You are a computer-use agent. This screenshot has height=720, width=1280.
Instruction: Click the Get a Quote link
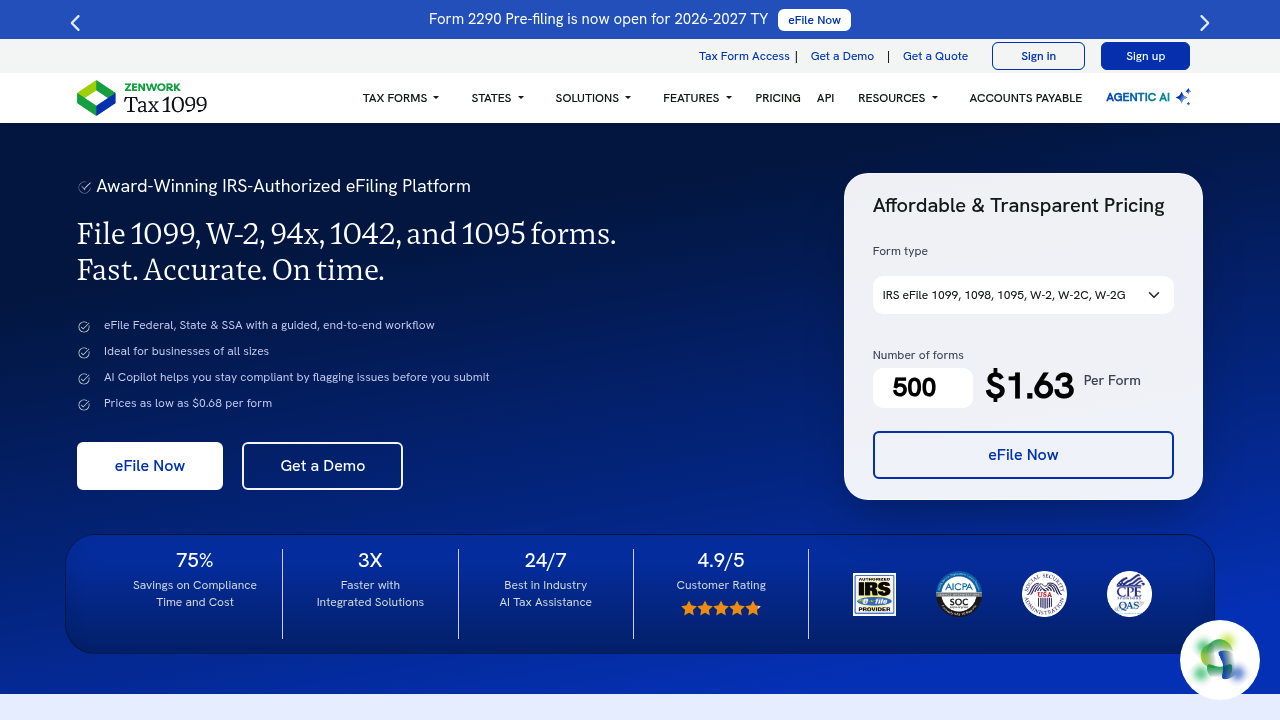tap(935, 56)
